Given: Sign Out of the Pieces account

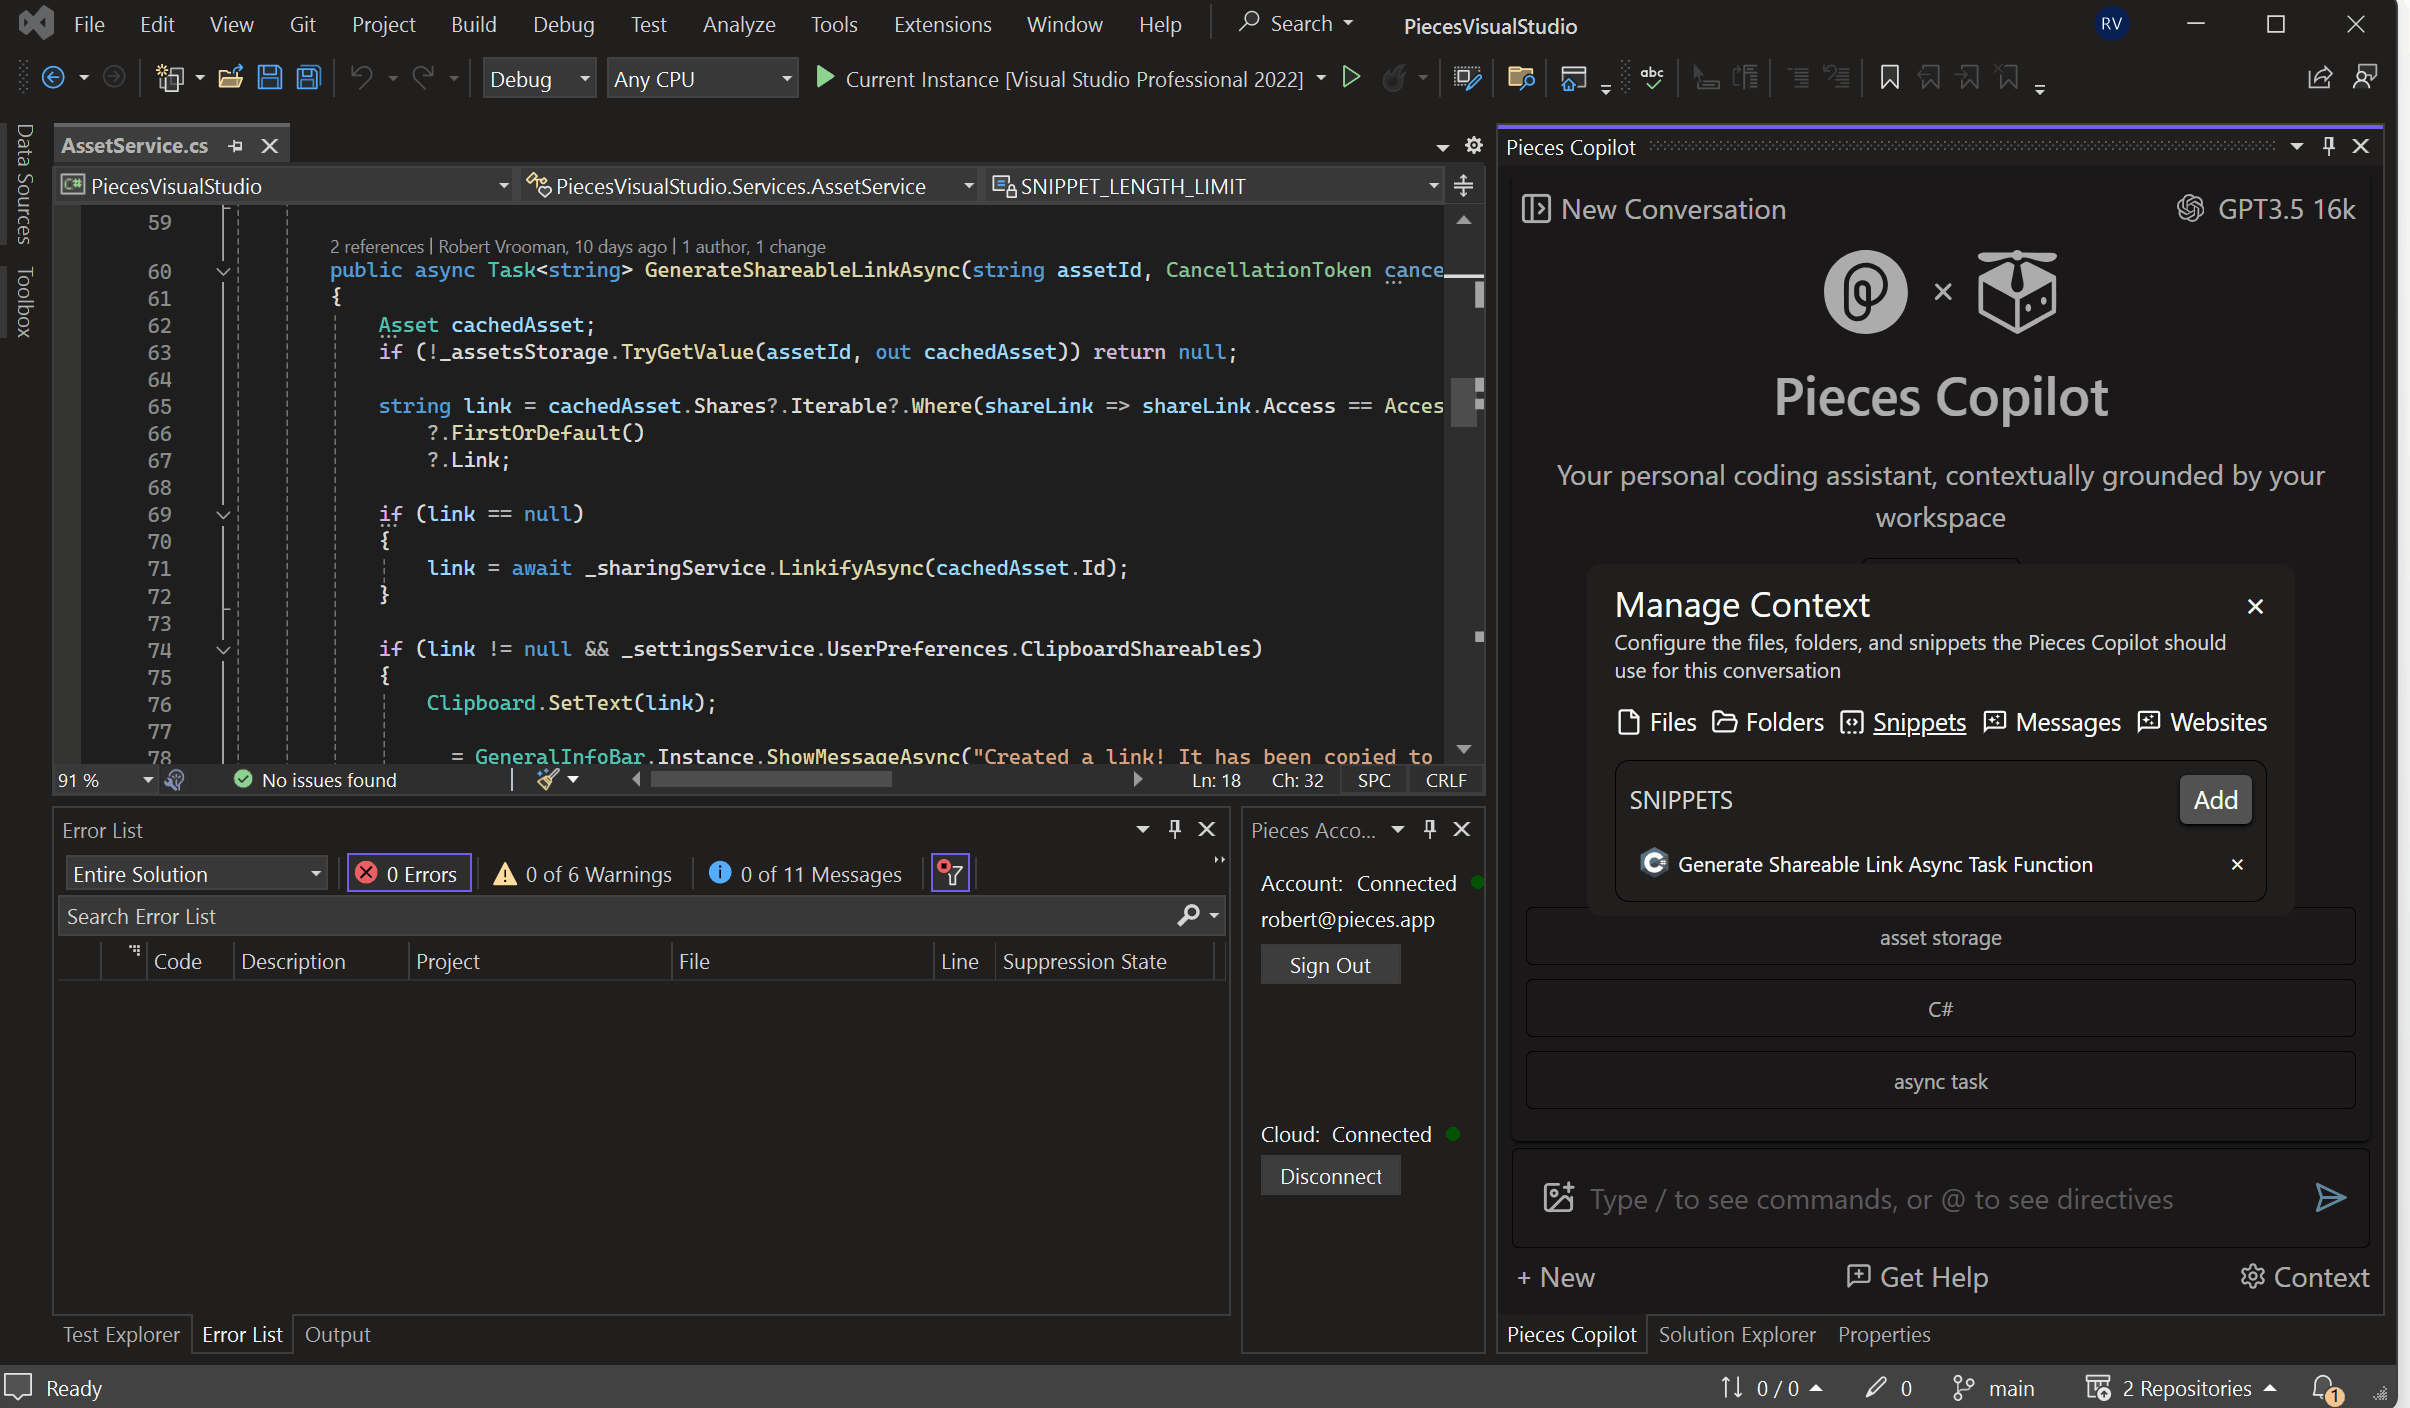Looking at the screenshot, I should (1330, 964).
